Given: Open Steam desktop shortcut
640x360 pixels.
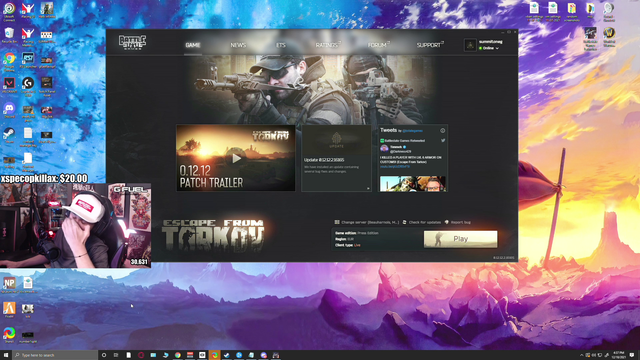Looking at the screenshot, I should coord(9,136).
